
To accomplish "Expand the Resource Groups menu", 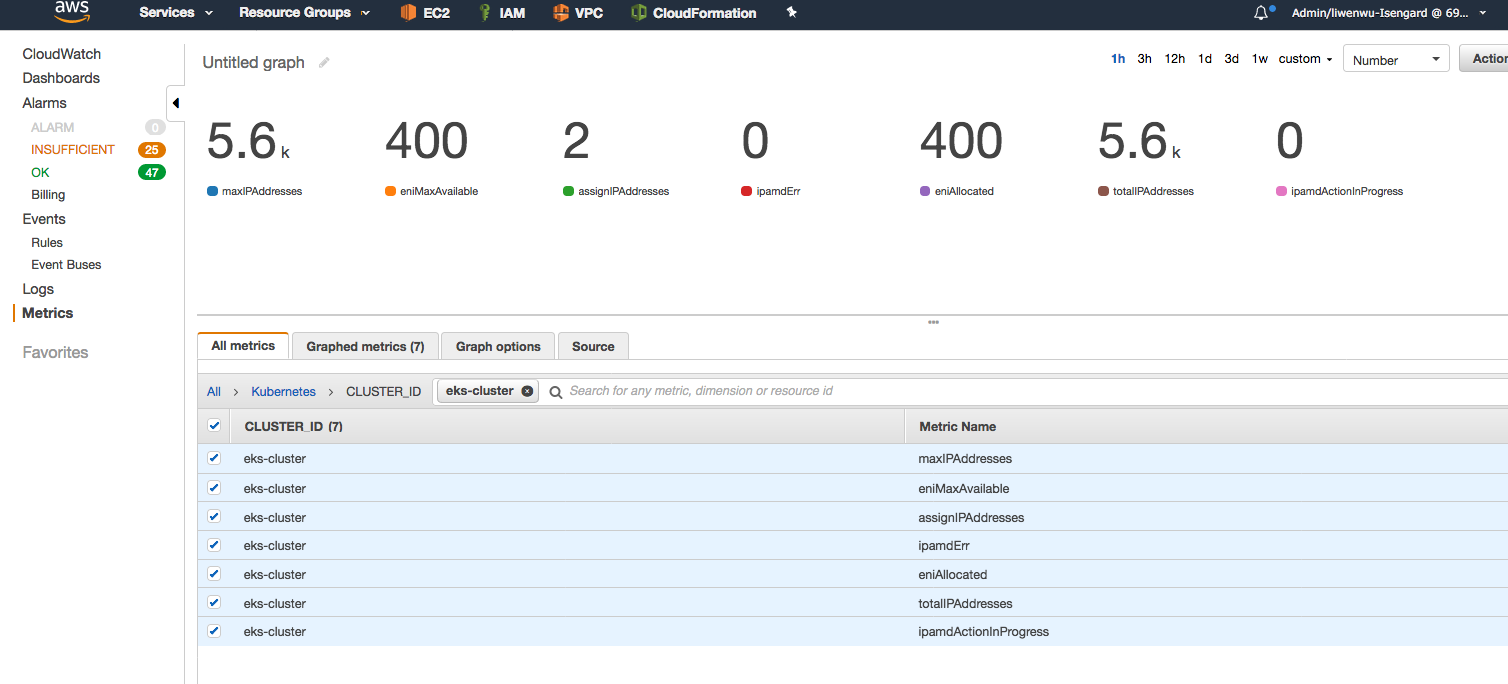I will (x=304, y=13).
